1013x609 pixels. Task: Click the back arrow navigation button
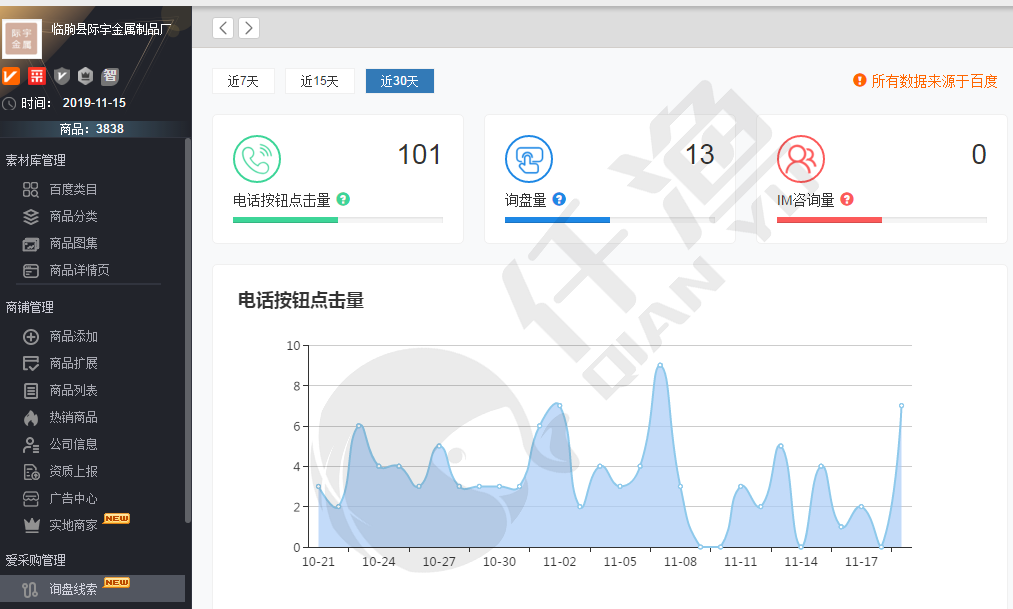point(223,28)
